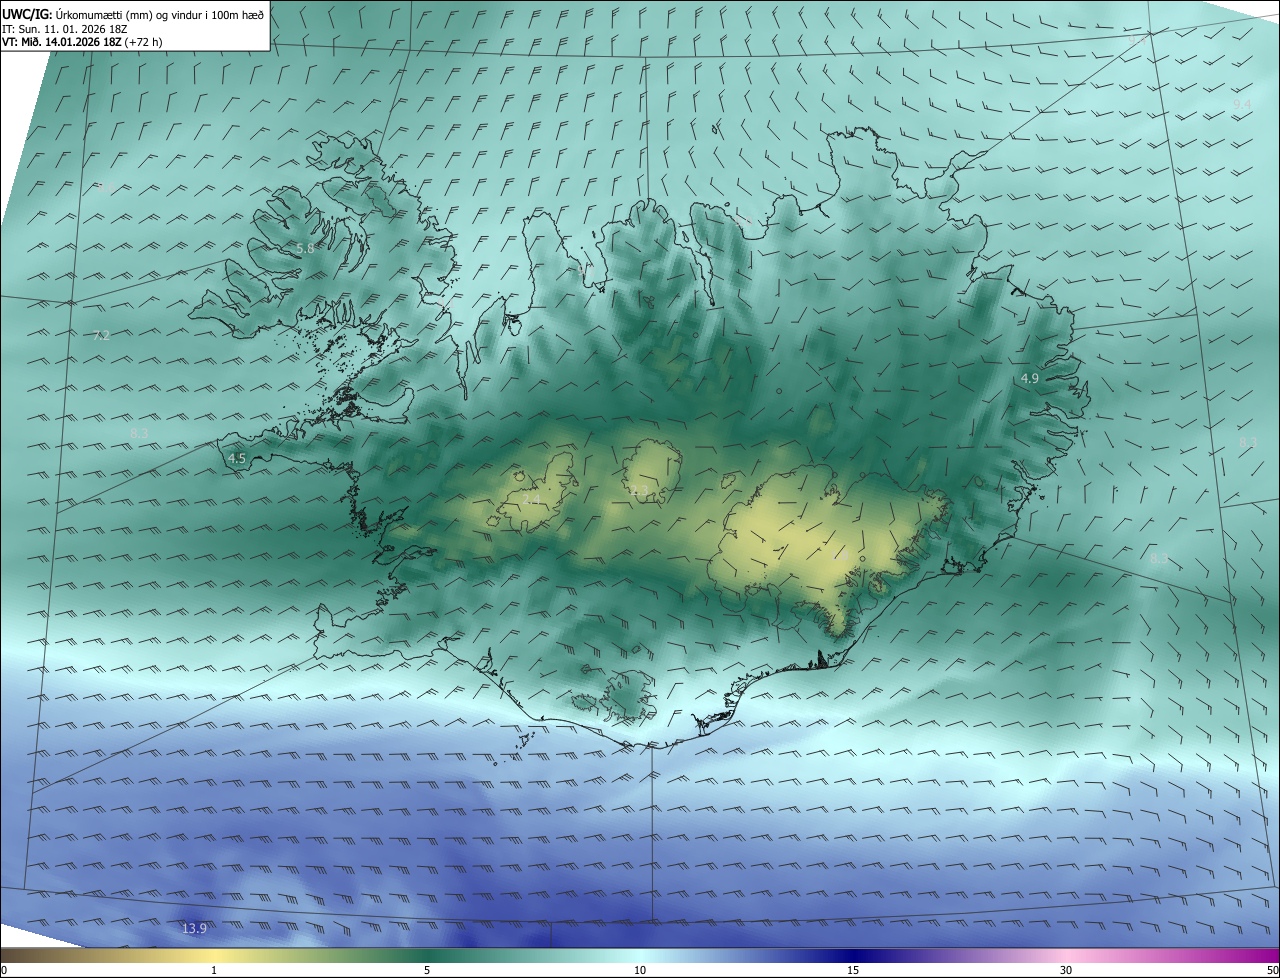Click the colorbar label 0
The image size is (1280, 978).
[x=4, y=970]
